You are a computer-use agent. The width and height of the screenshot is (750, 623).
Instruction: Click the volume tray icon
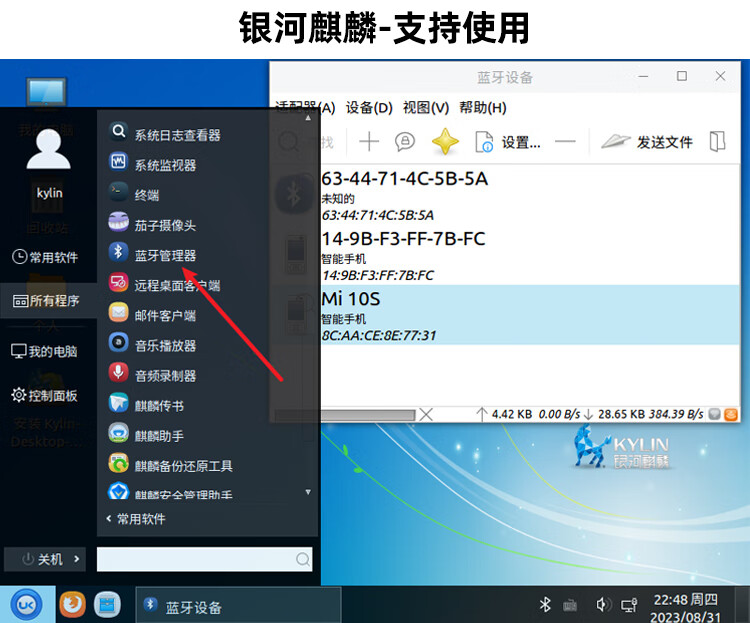[603, 605]
